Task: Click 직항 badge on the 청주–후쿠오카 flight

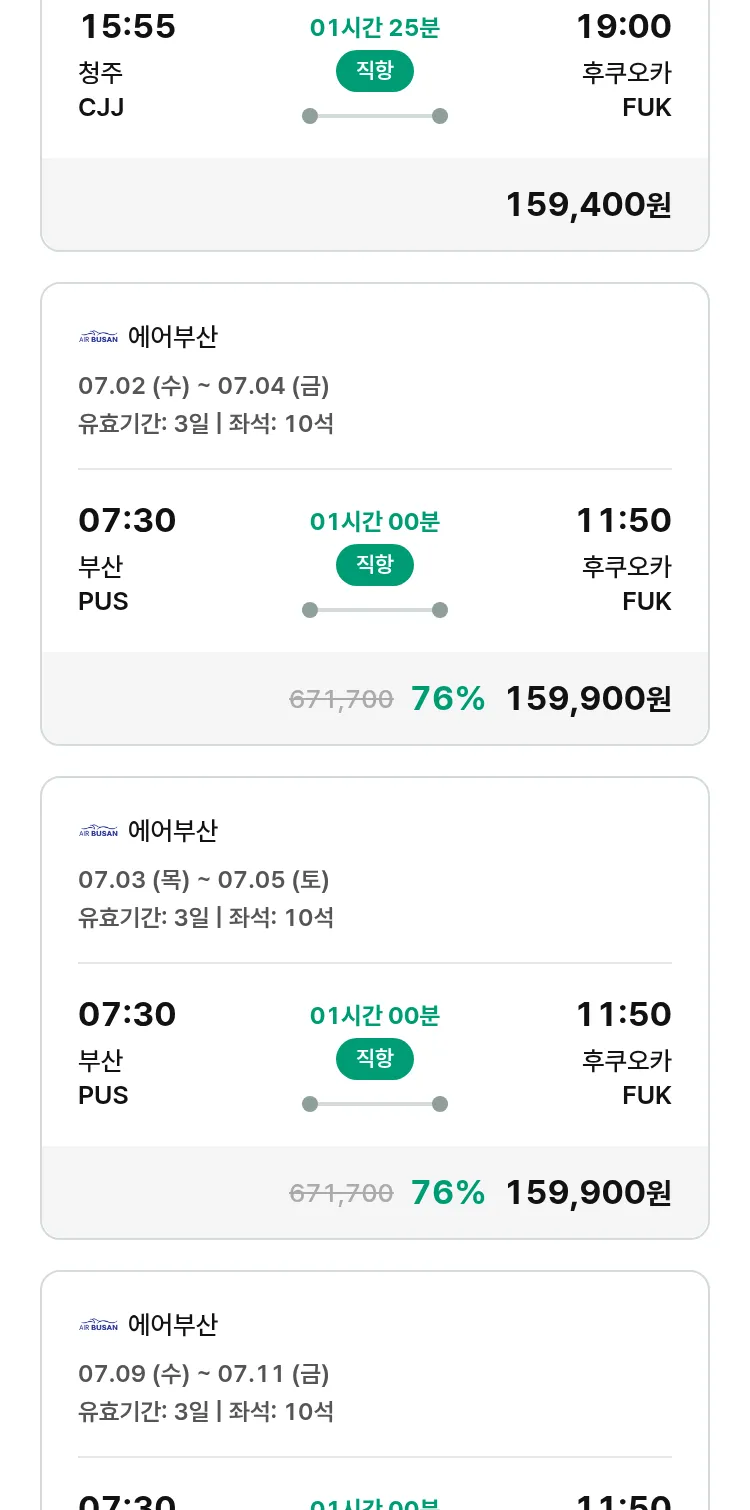Action: (x=375, y=71)
